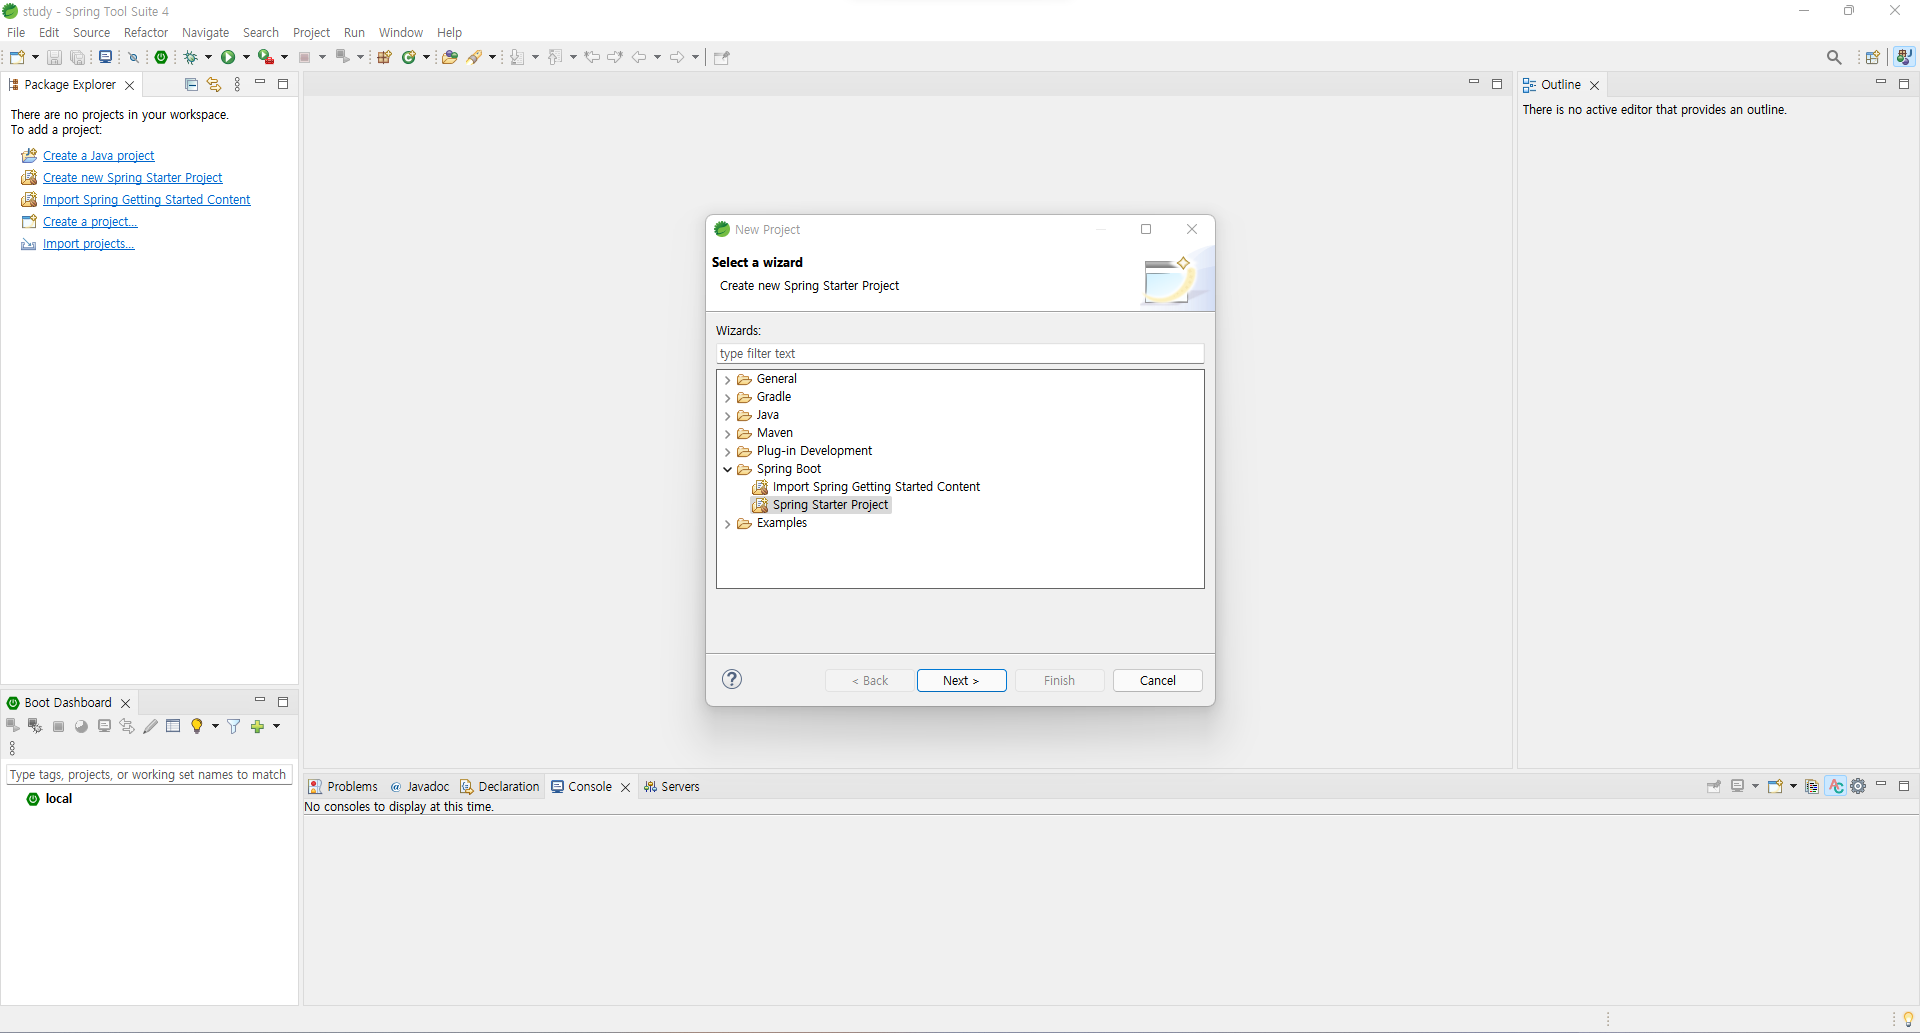Switch to the Declaration tab
Image resolution: width=1920 pixels, height=1033 pixels.
[499, 787]
